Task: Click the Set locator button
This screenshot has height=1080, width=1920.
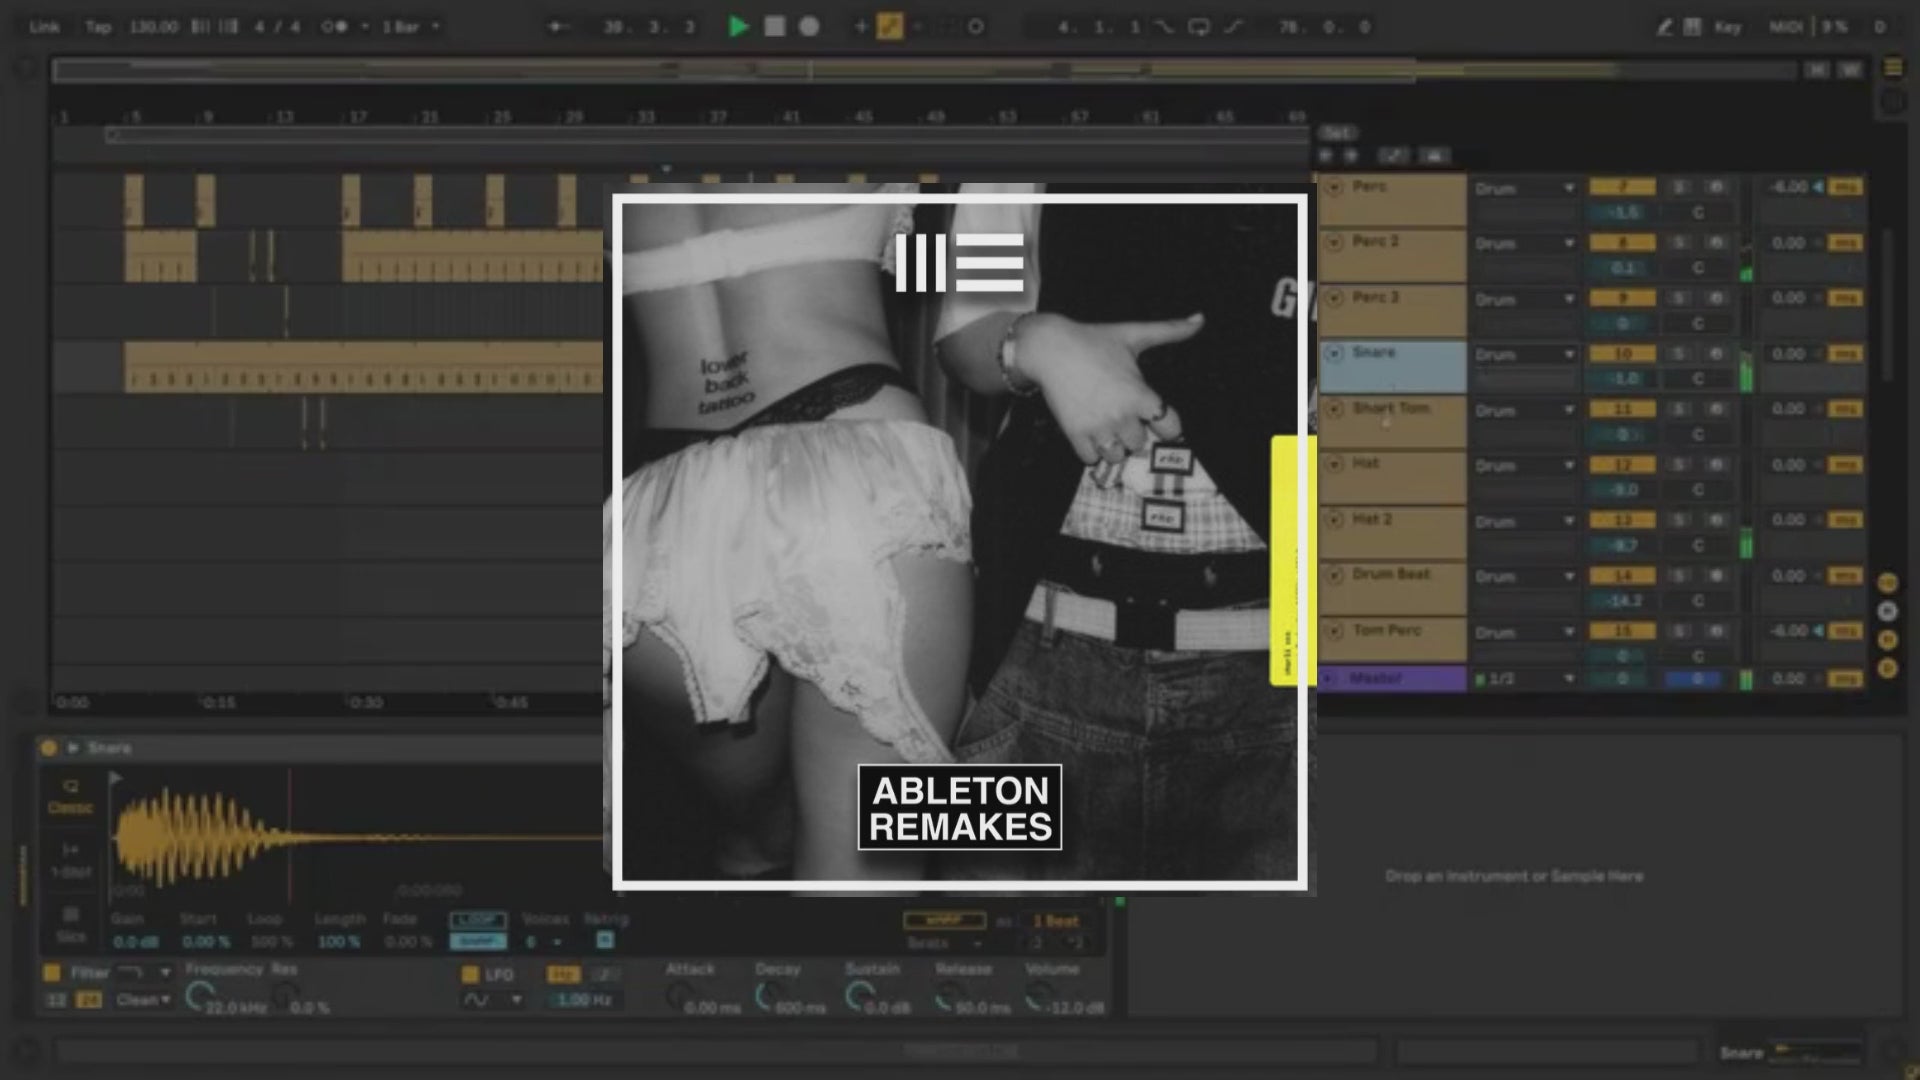Action: (x=1338, y=132)
